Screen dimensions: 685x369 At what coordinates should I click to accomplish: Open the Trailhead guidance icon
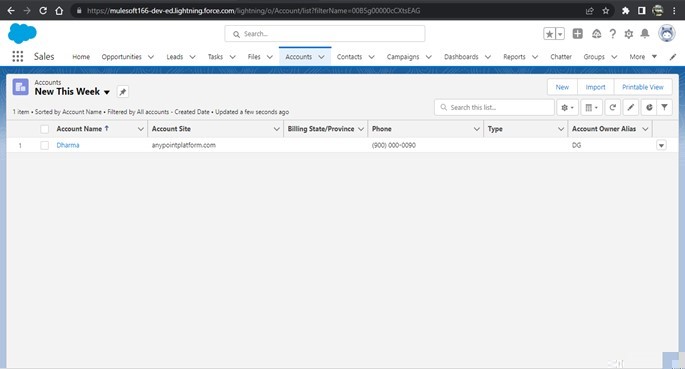tap(596, 34)
